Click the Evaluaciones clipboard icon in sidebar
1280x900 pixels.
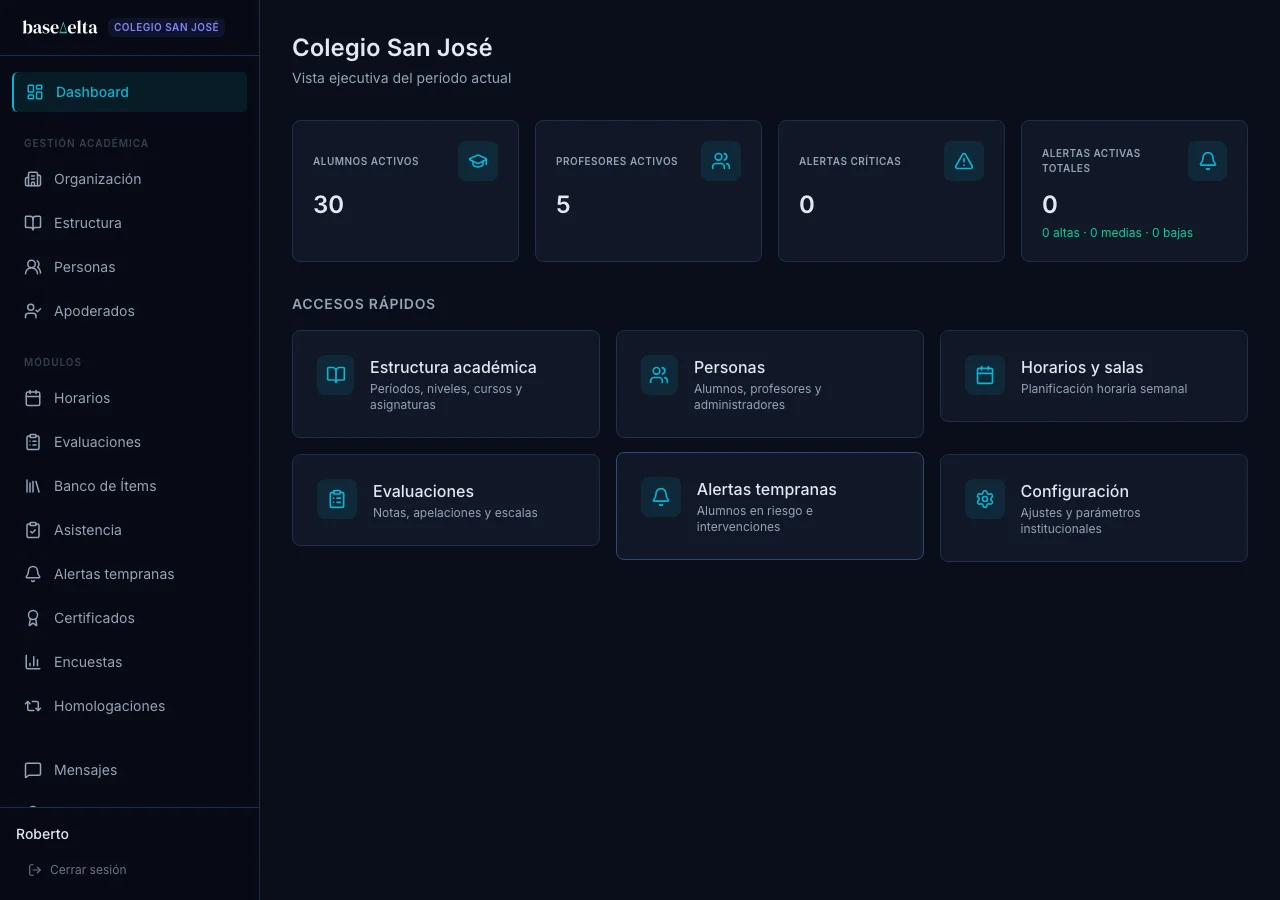point(33,442)
